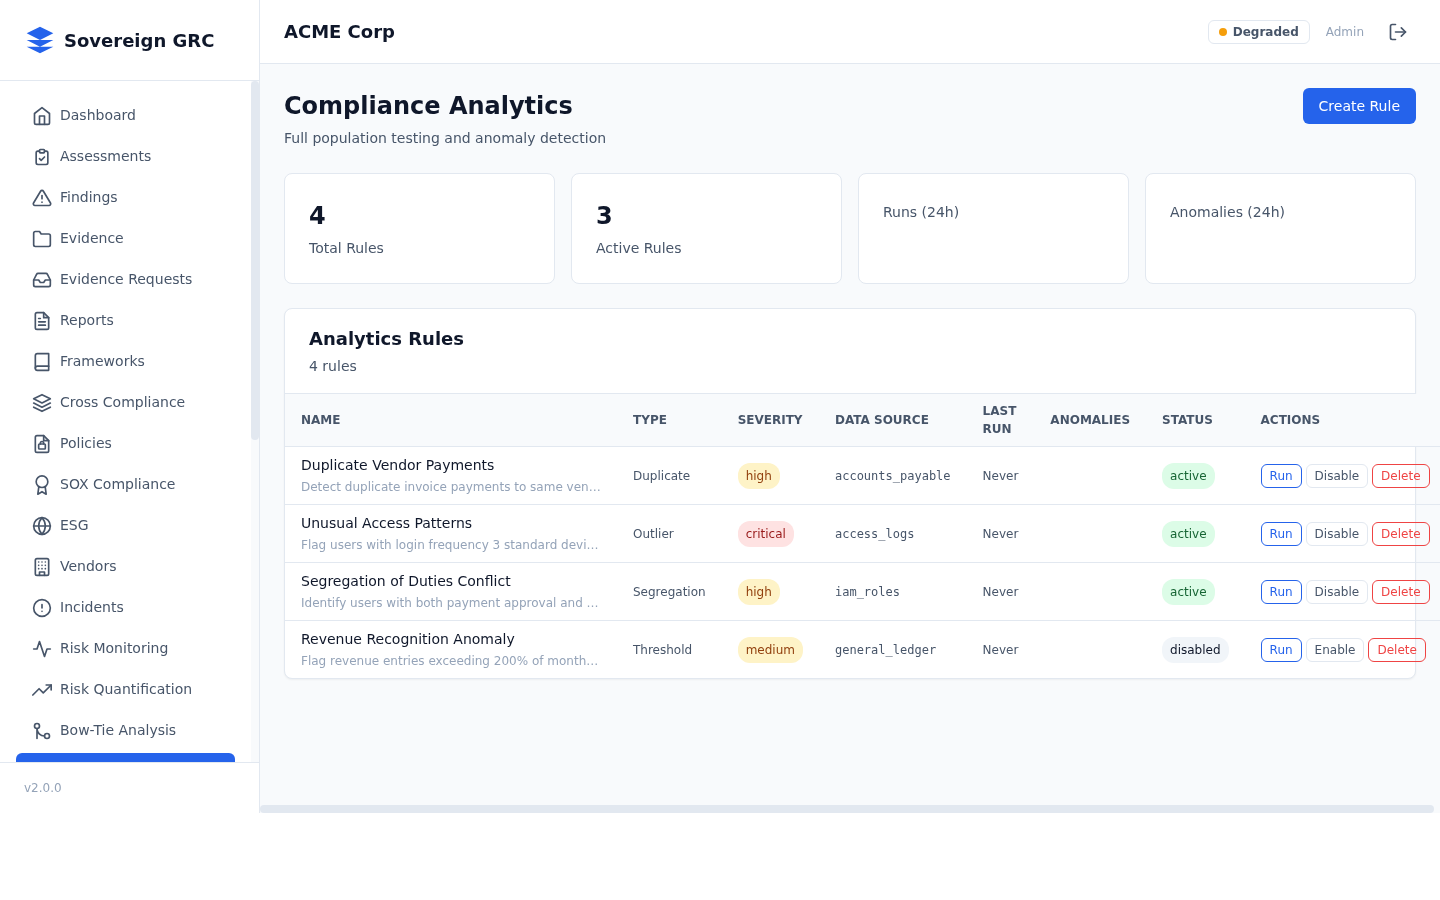1440x900 pixels.
Task: Click the logout icon at top right
Action: pyautogui.click(x=1397, y=31)
